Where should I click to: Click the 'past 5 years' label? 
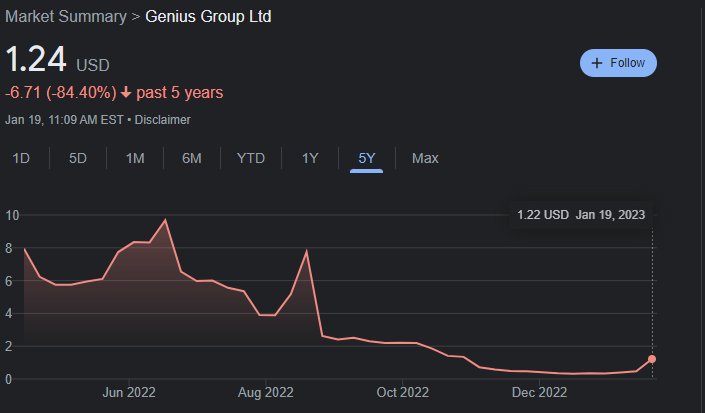tap(179, 93)
